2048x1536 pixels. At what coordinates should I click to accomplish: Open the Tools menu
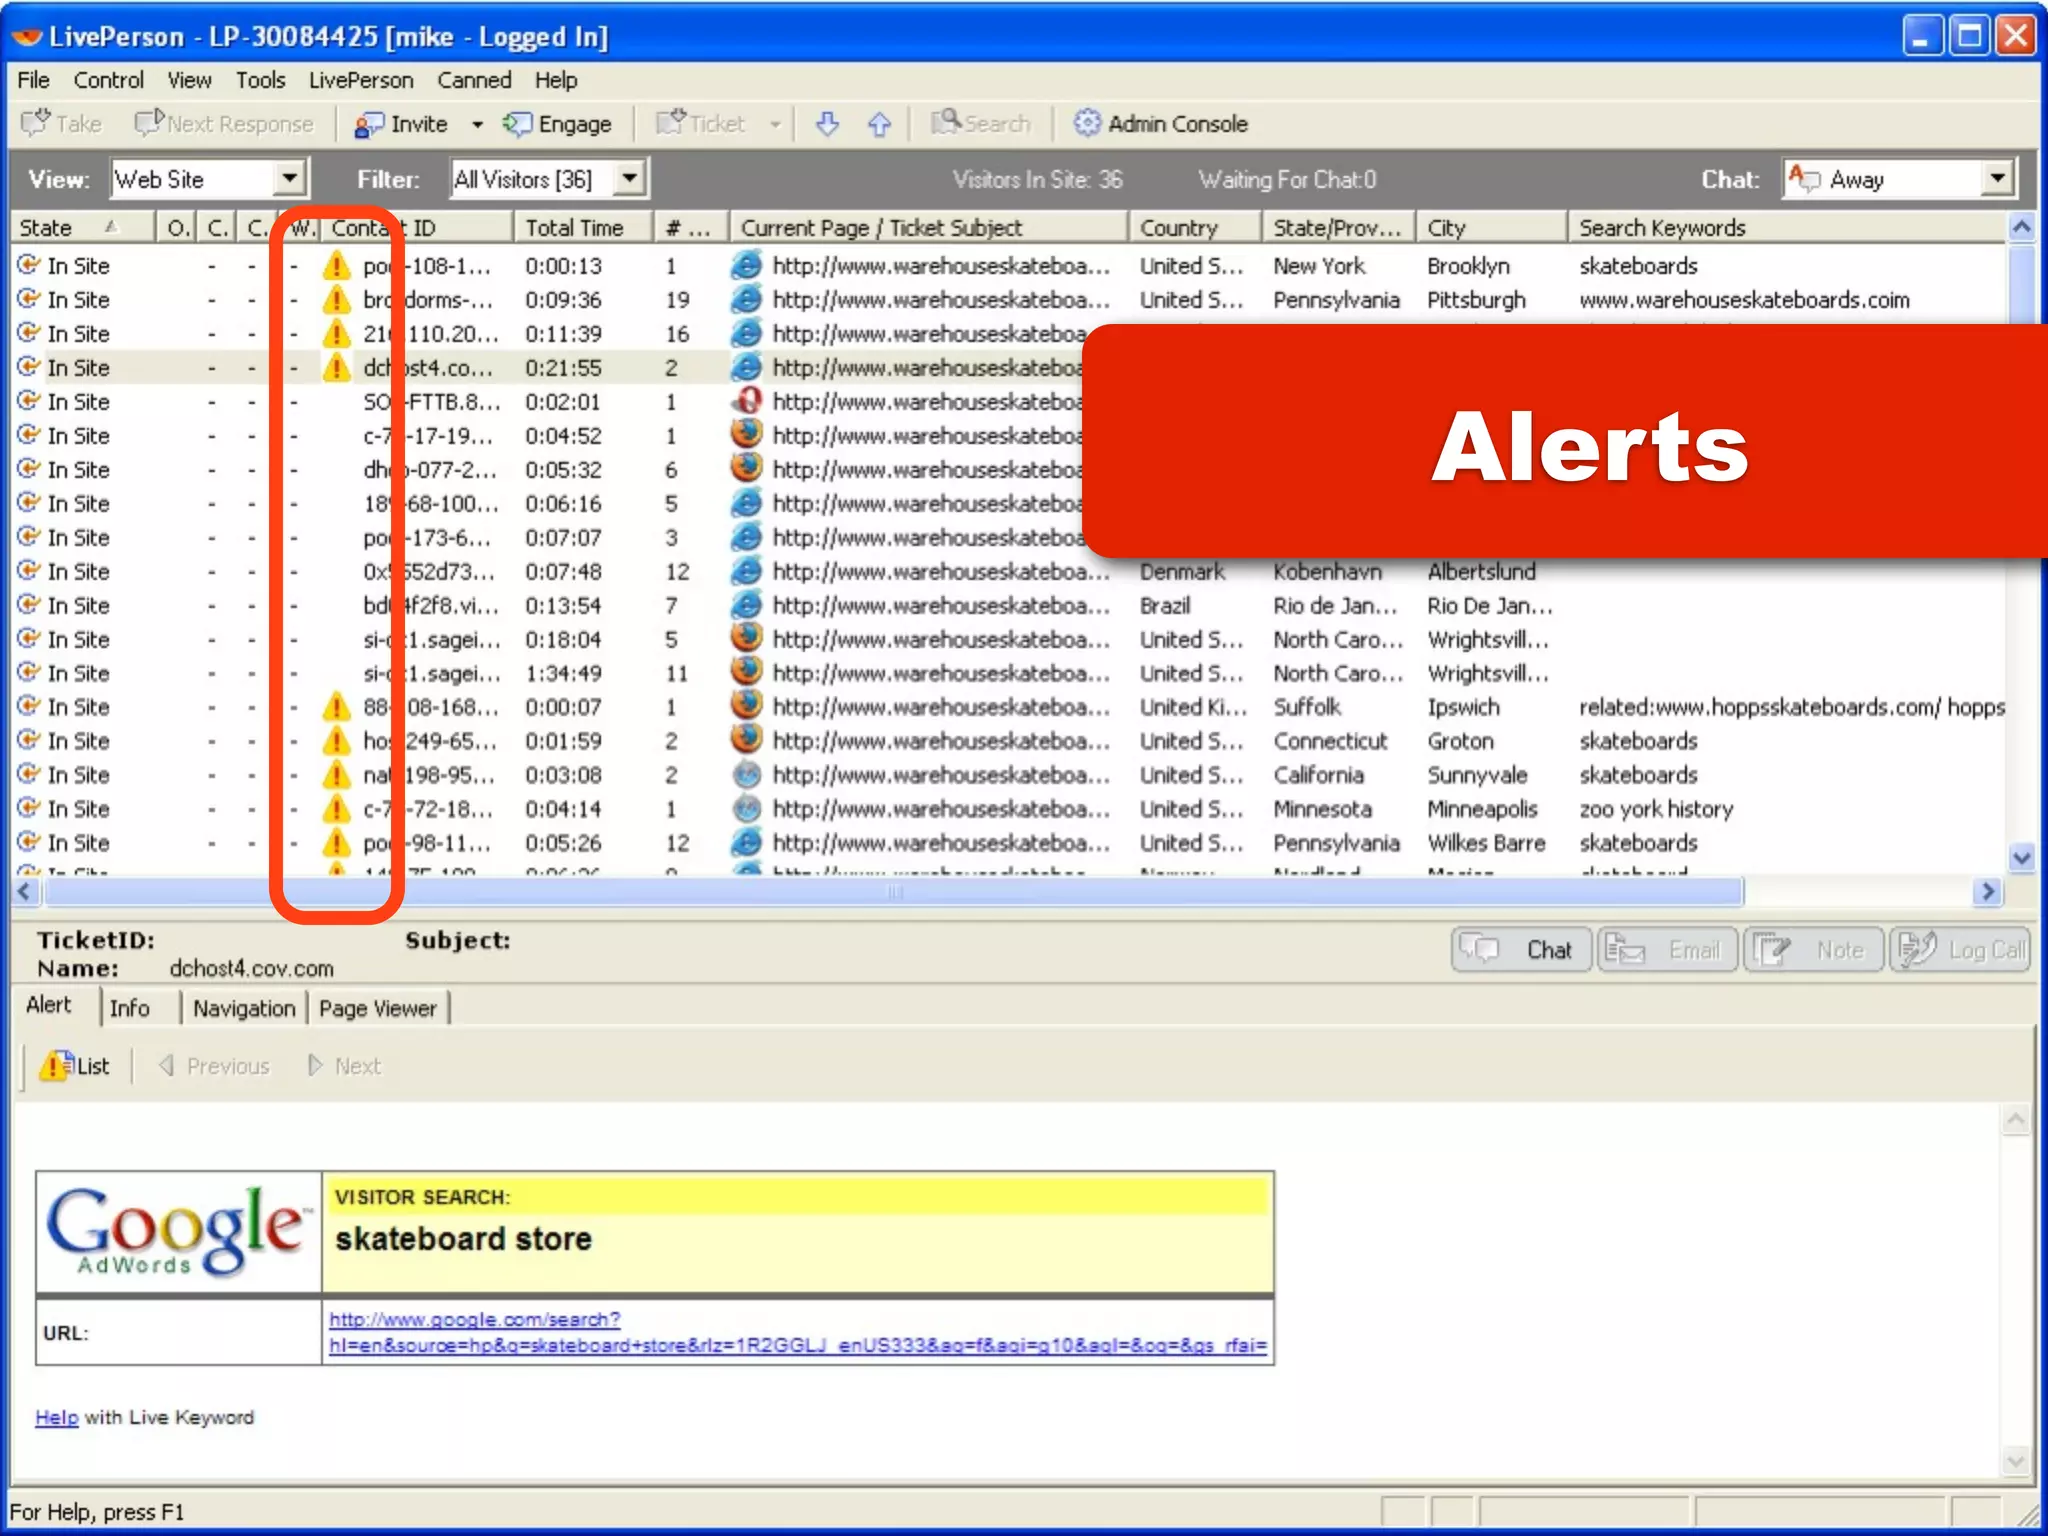click(260, 80)
